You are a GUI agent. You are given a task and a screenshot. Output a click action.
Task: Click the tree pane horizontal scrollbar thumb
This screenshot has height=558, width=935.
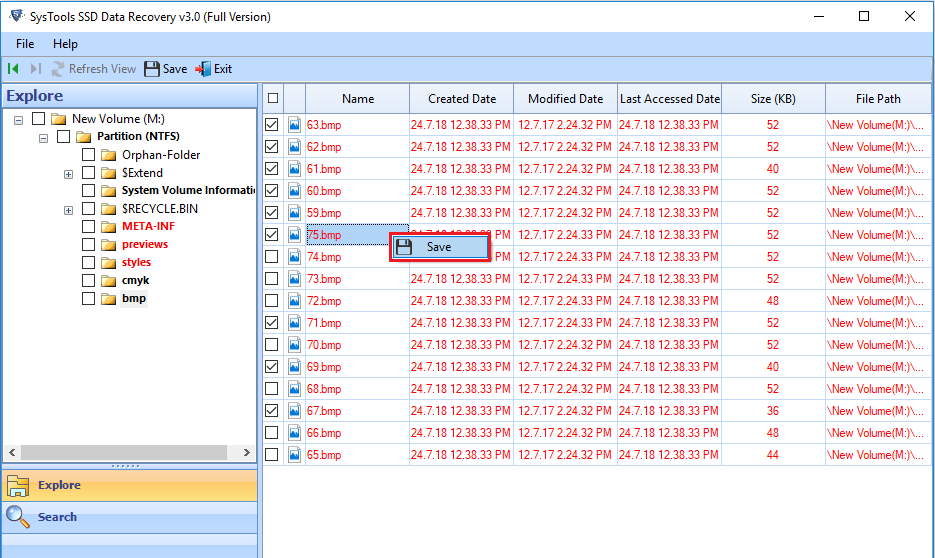pyautogui.click(x=124, y=452)
